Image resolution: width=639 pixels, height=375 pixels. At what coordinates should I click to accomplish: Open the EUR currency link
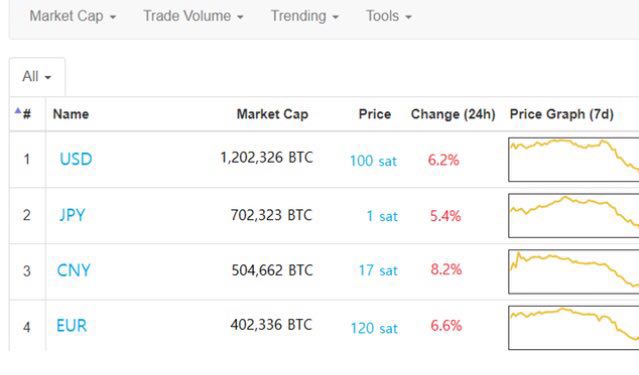point(71,326)
